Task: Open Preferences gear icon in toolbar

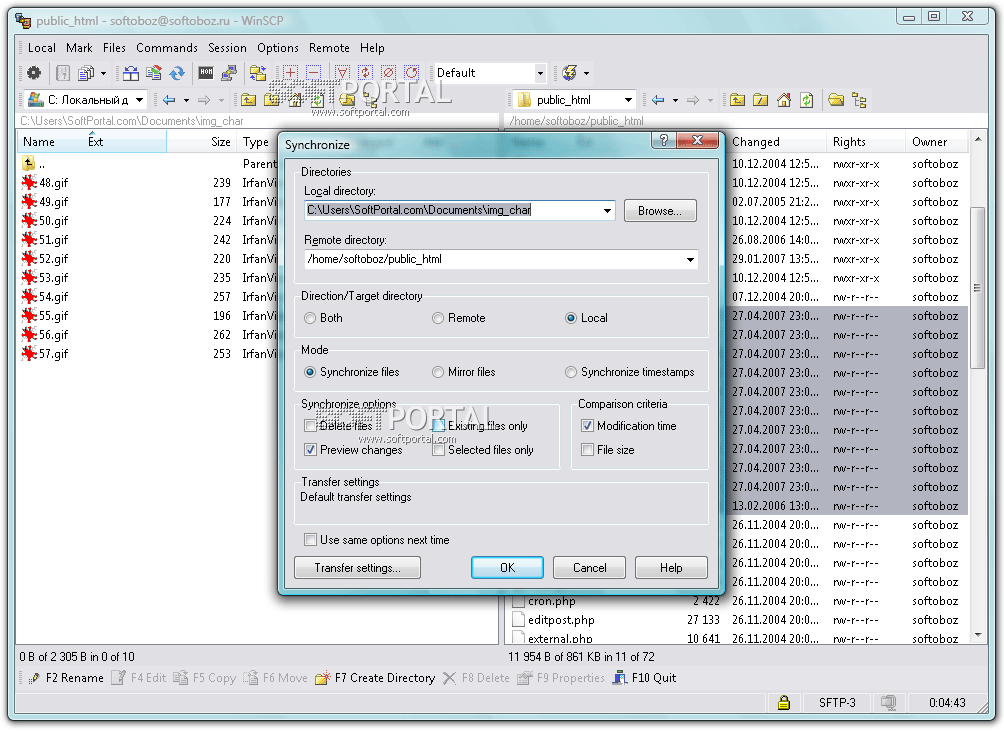Action: [x=34, y=73]
